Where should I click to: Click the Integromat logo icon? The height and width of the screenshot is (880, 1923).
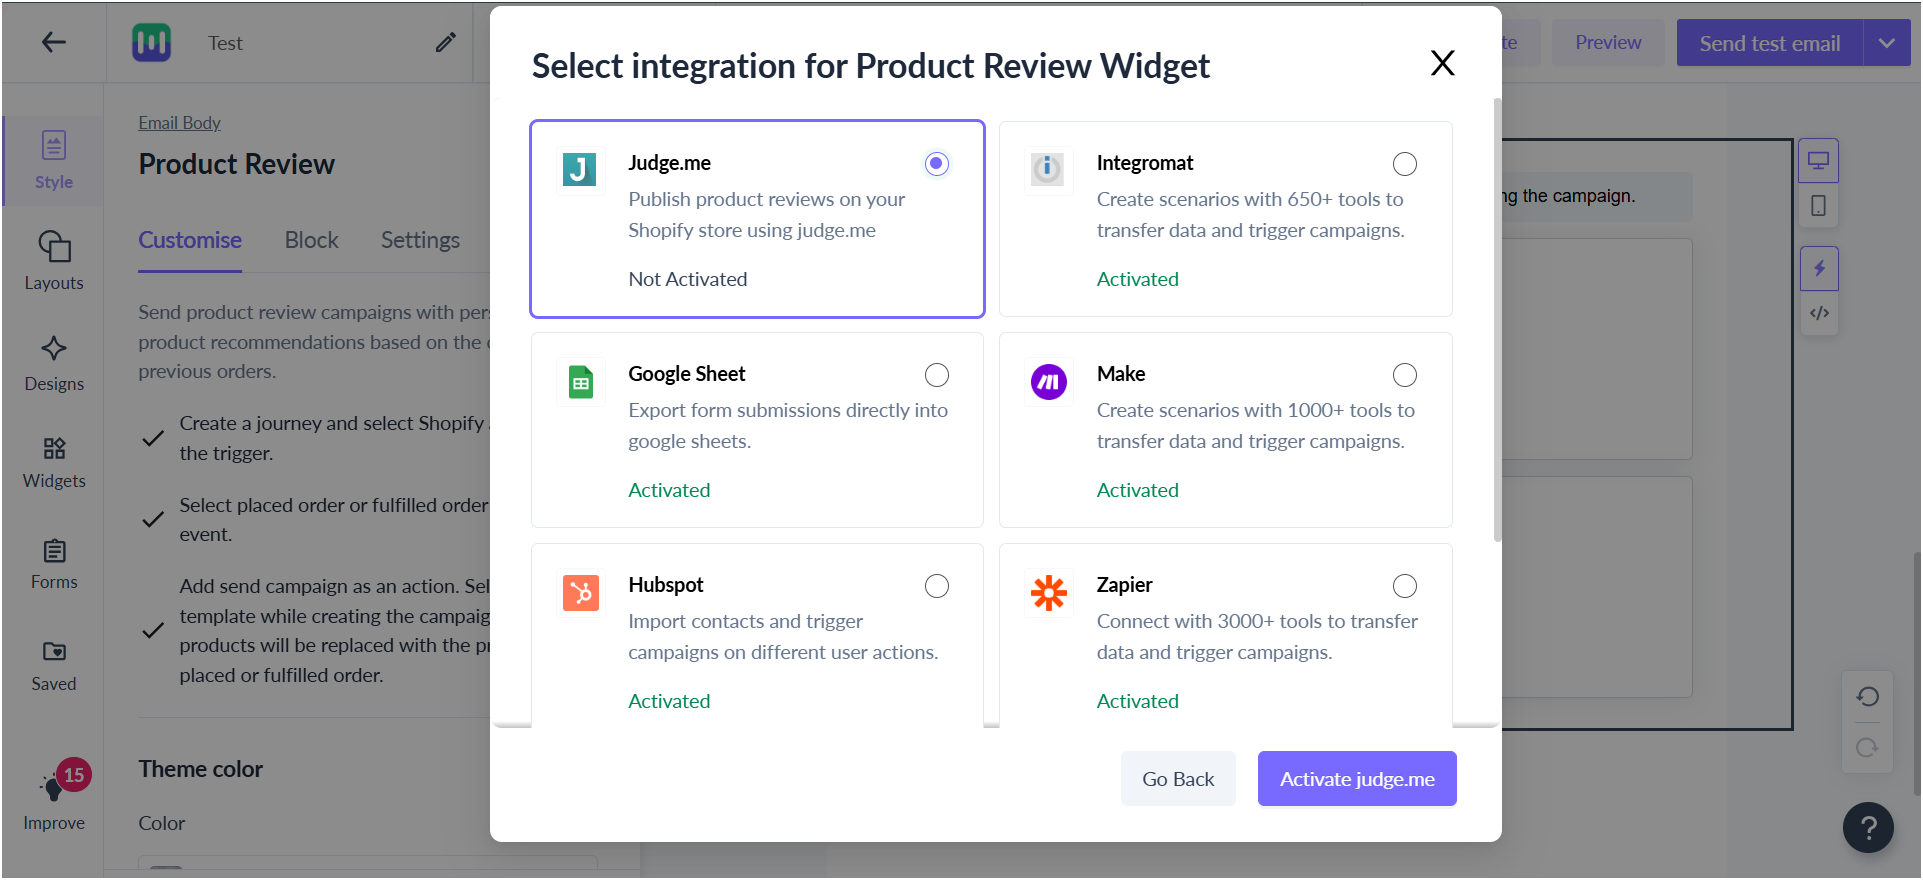(1047, 169)
